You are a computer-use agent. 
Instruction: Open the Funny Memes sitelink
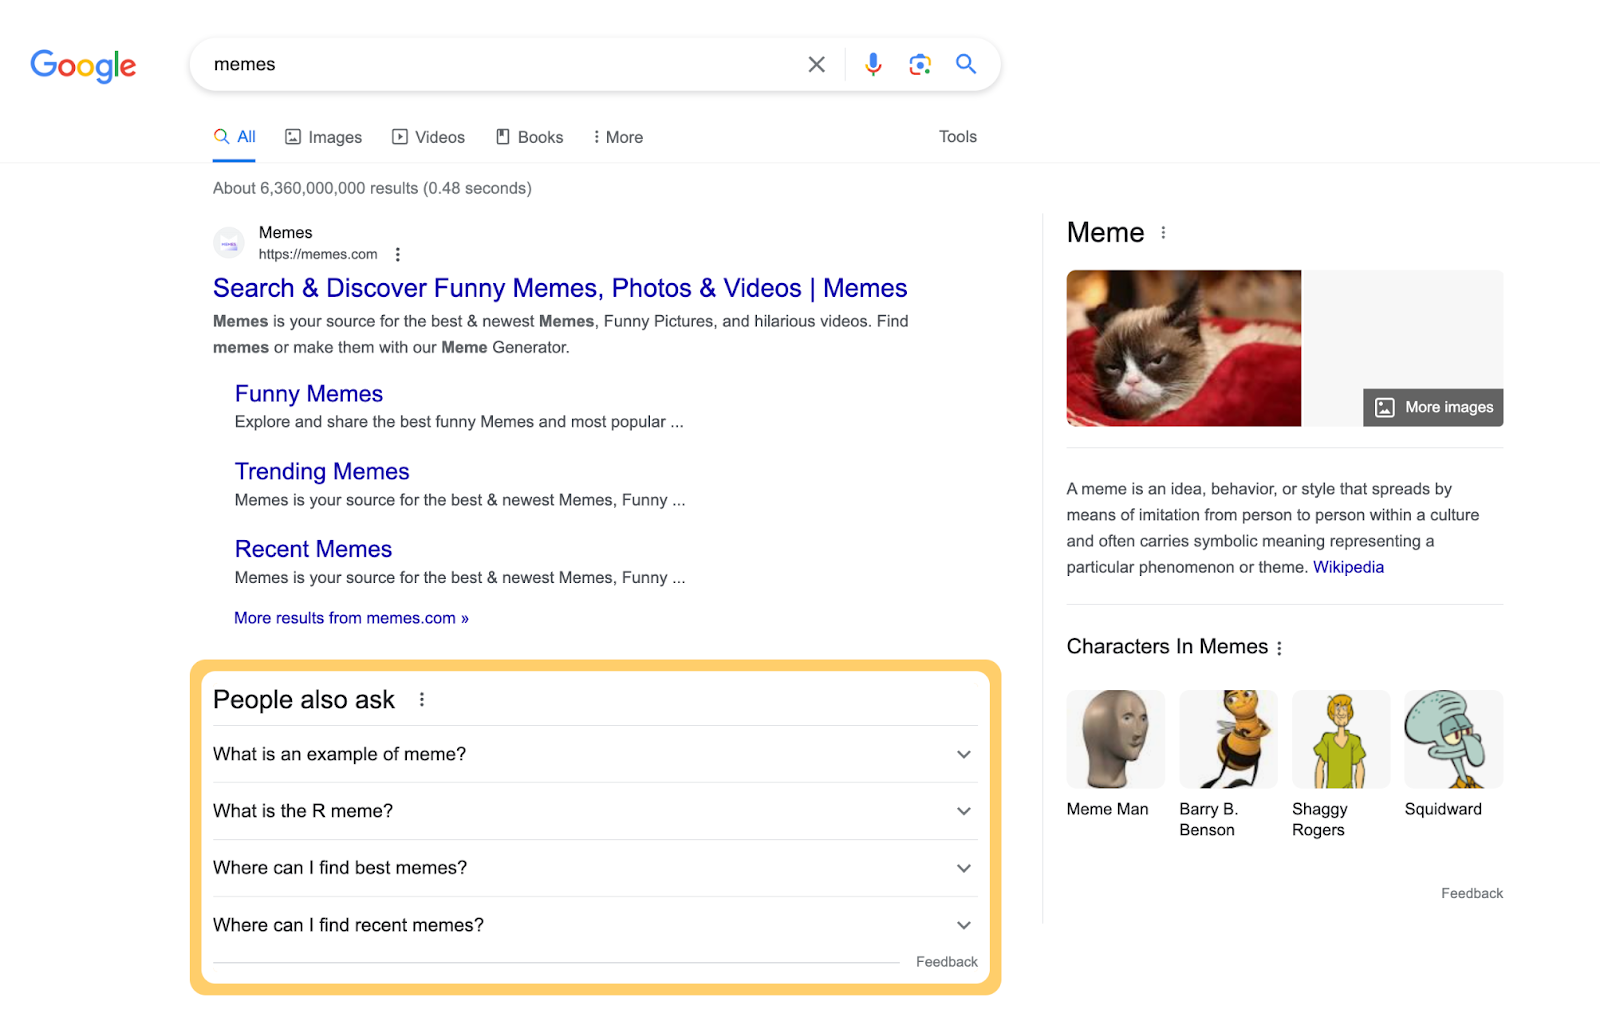click(309, 394)
